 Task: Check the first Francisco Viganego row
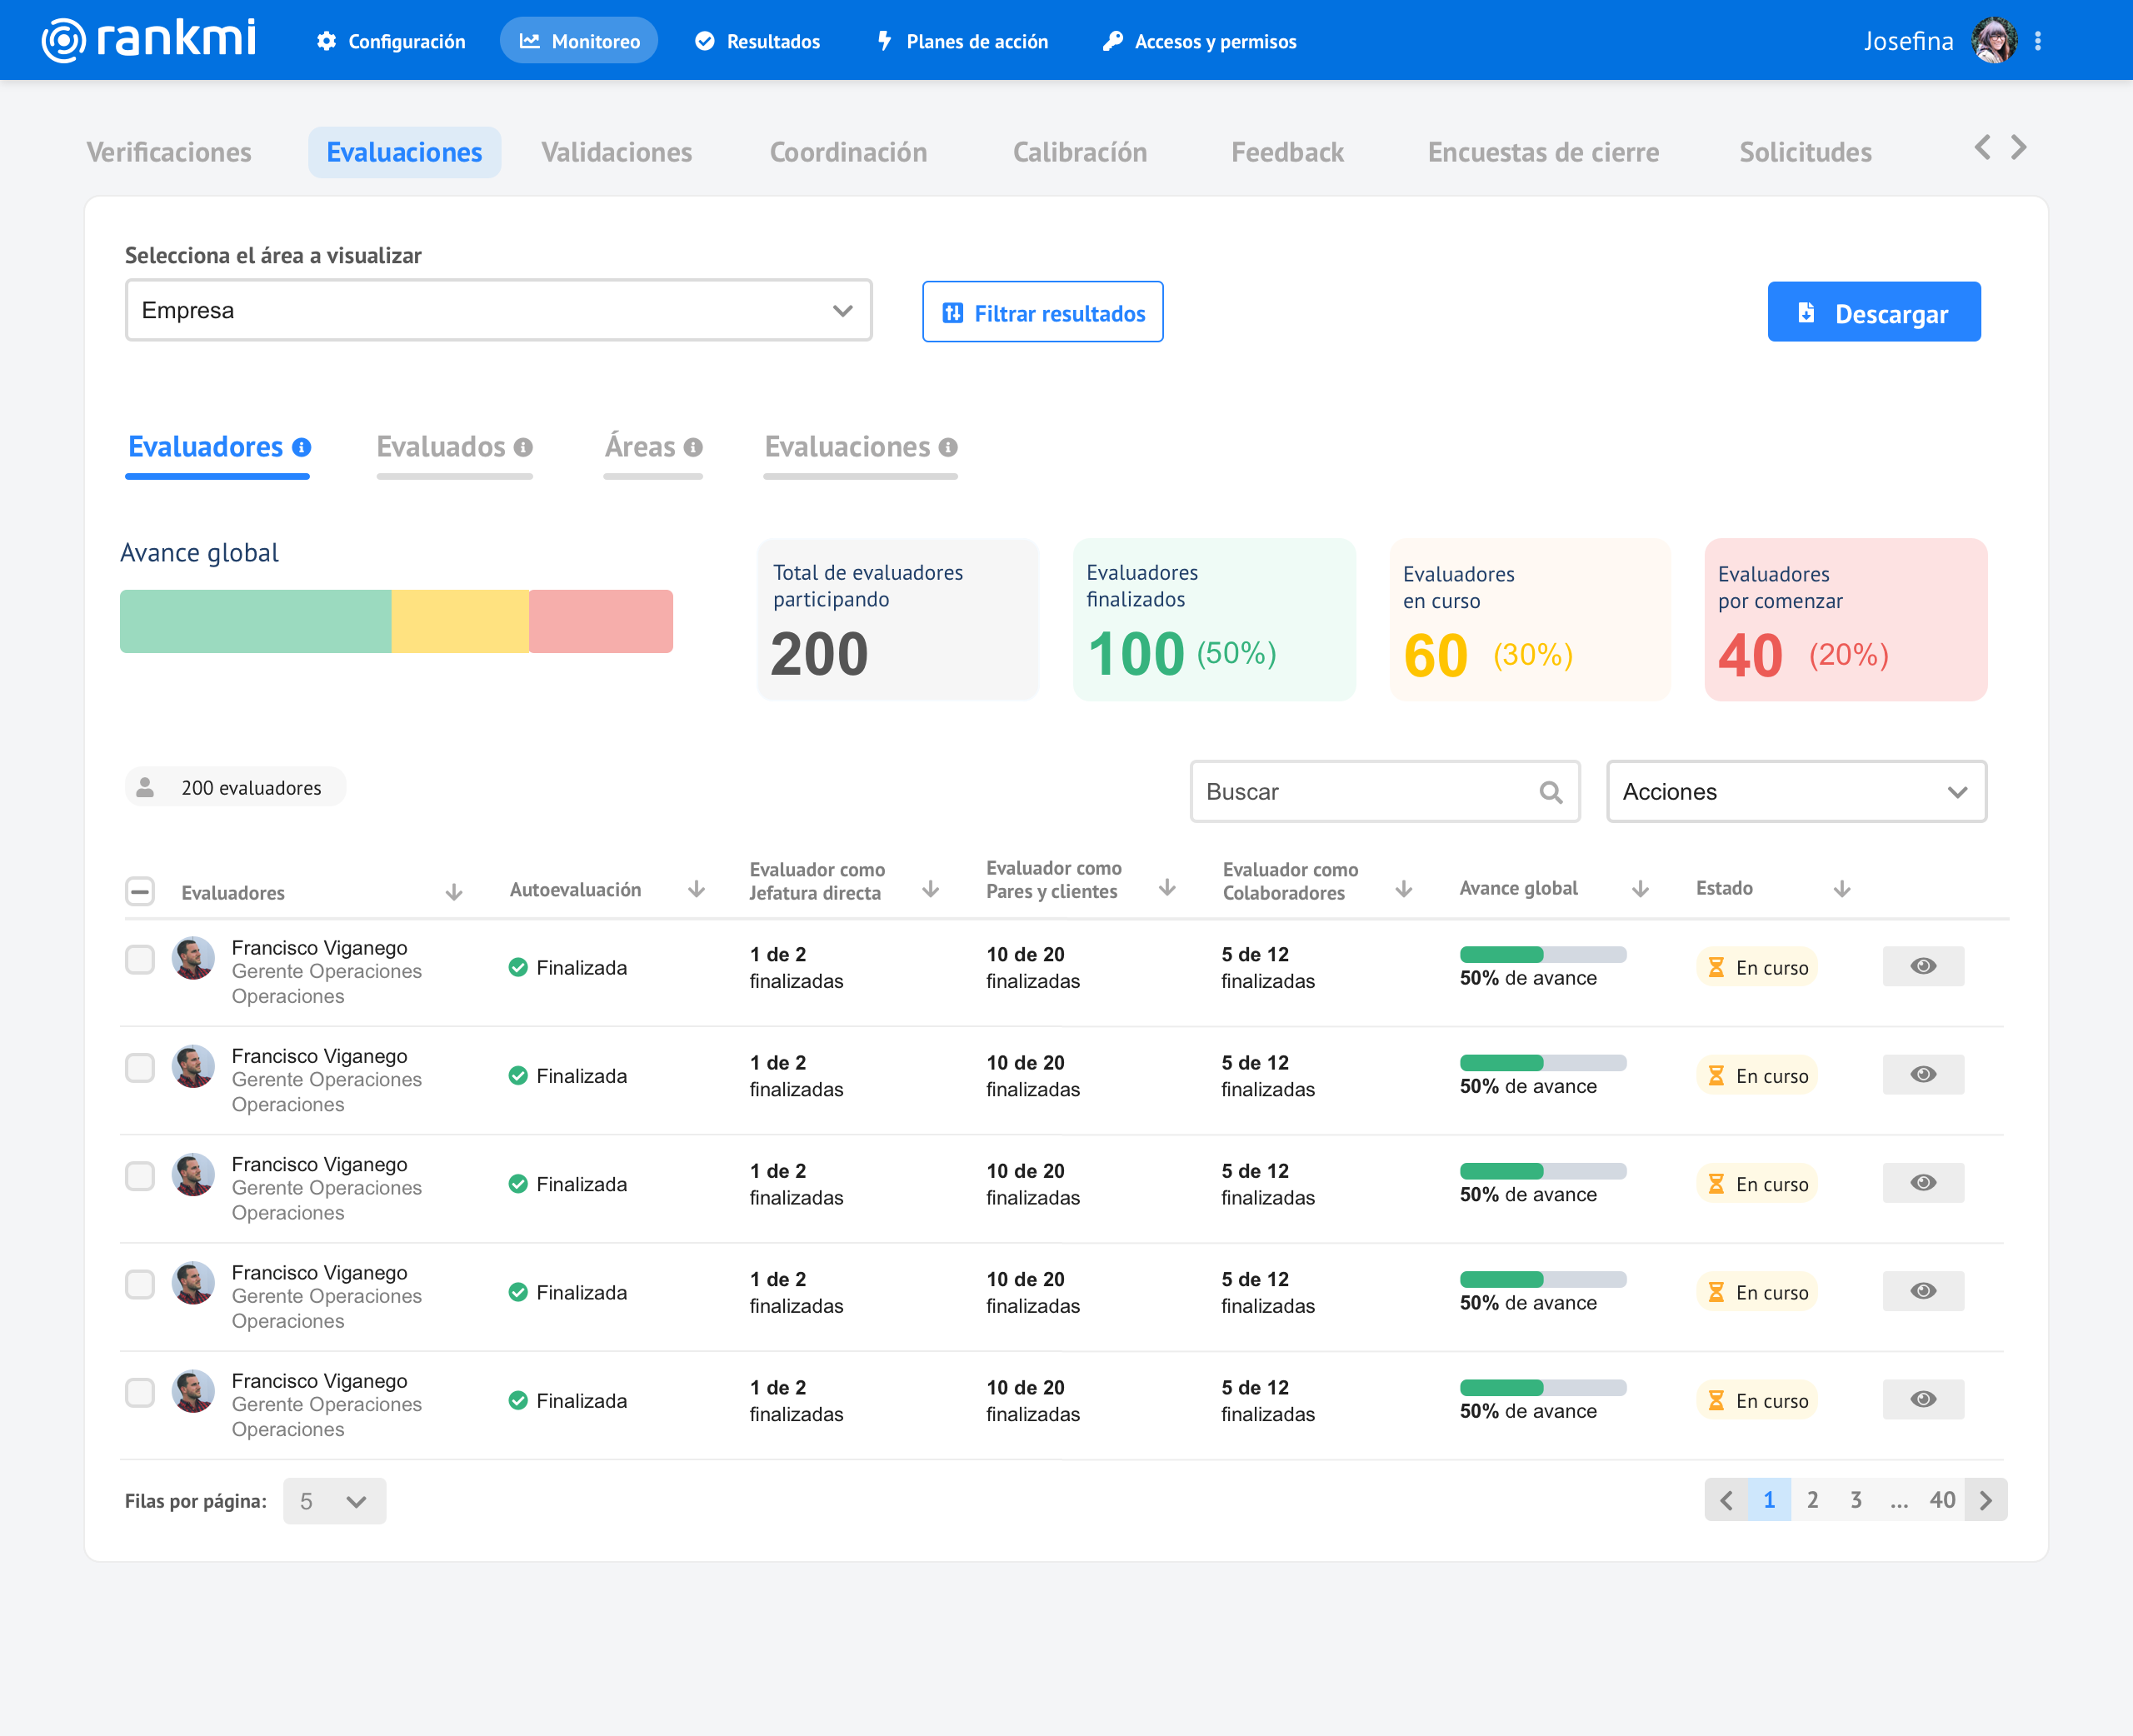click(x=140, y=960)
